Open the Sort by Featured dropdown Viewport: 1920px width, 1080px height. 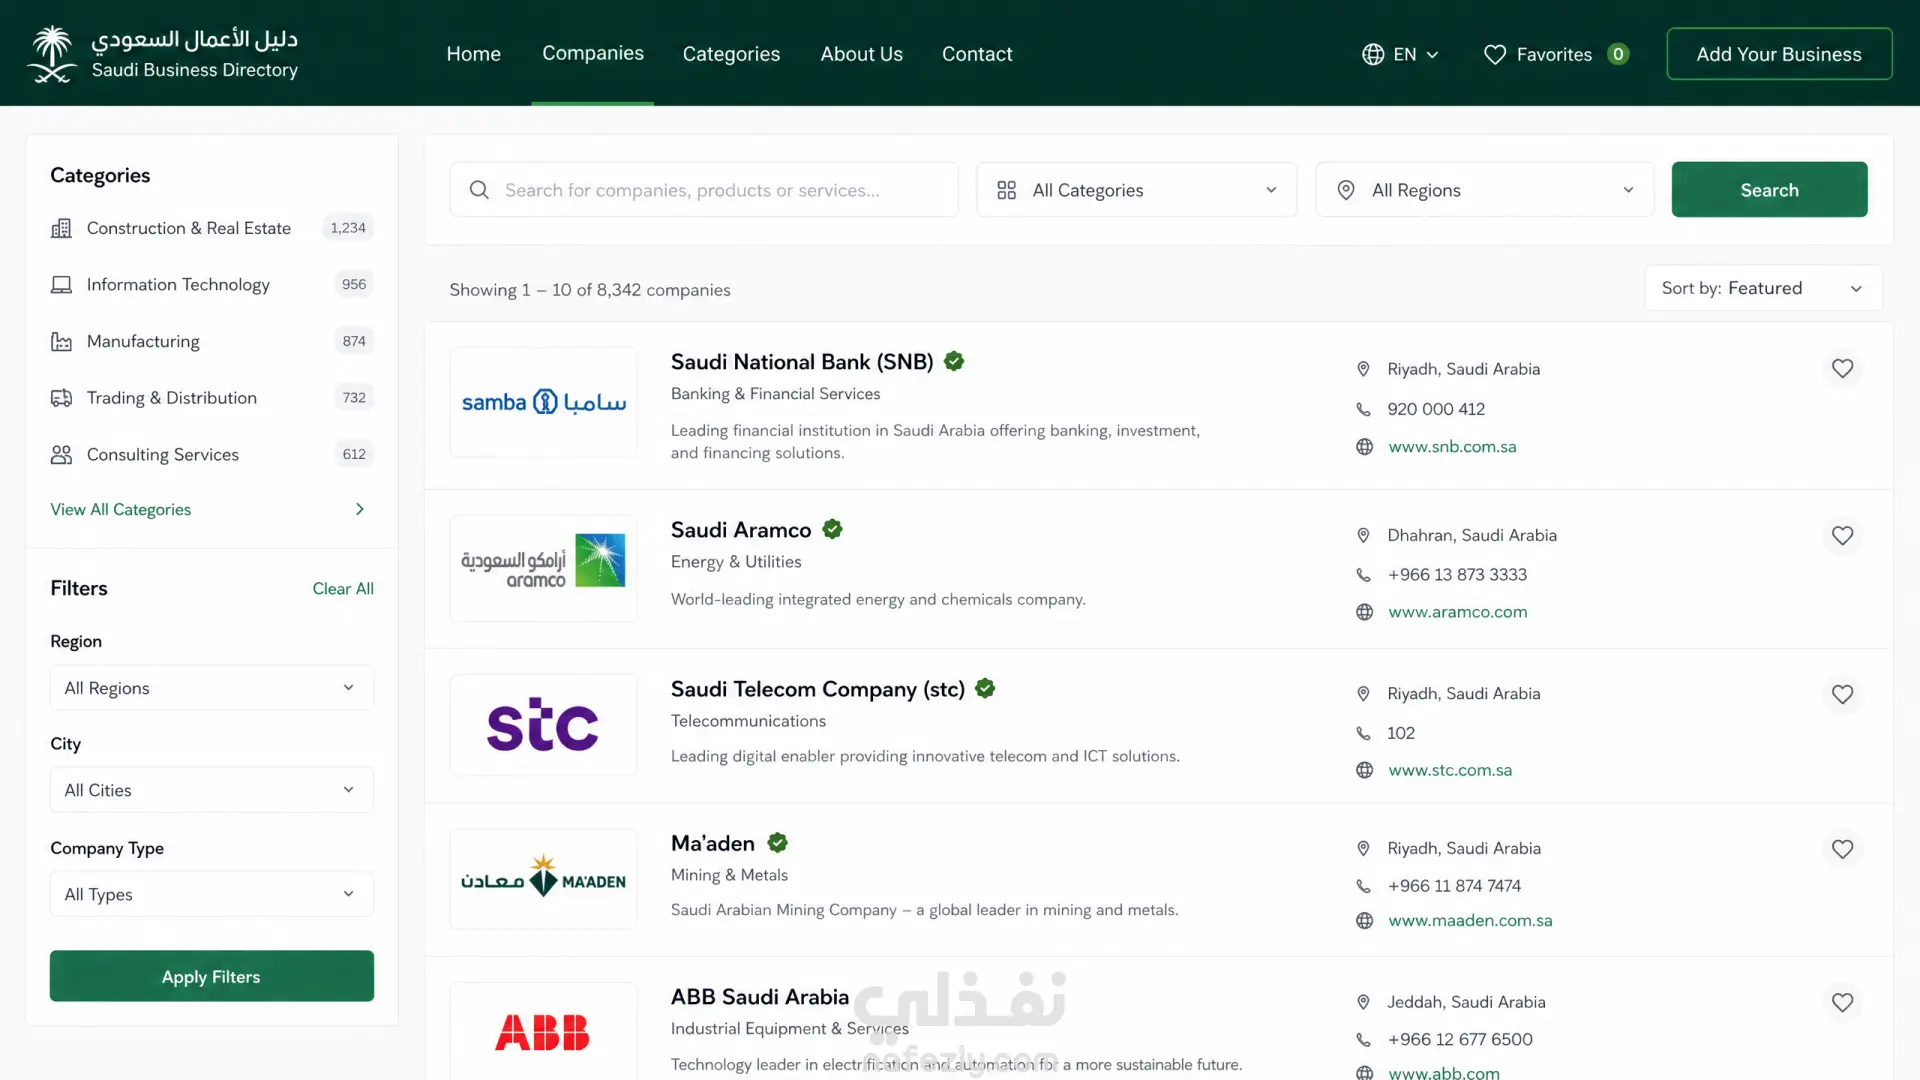point(1763,288)
